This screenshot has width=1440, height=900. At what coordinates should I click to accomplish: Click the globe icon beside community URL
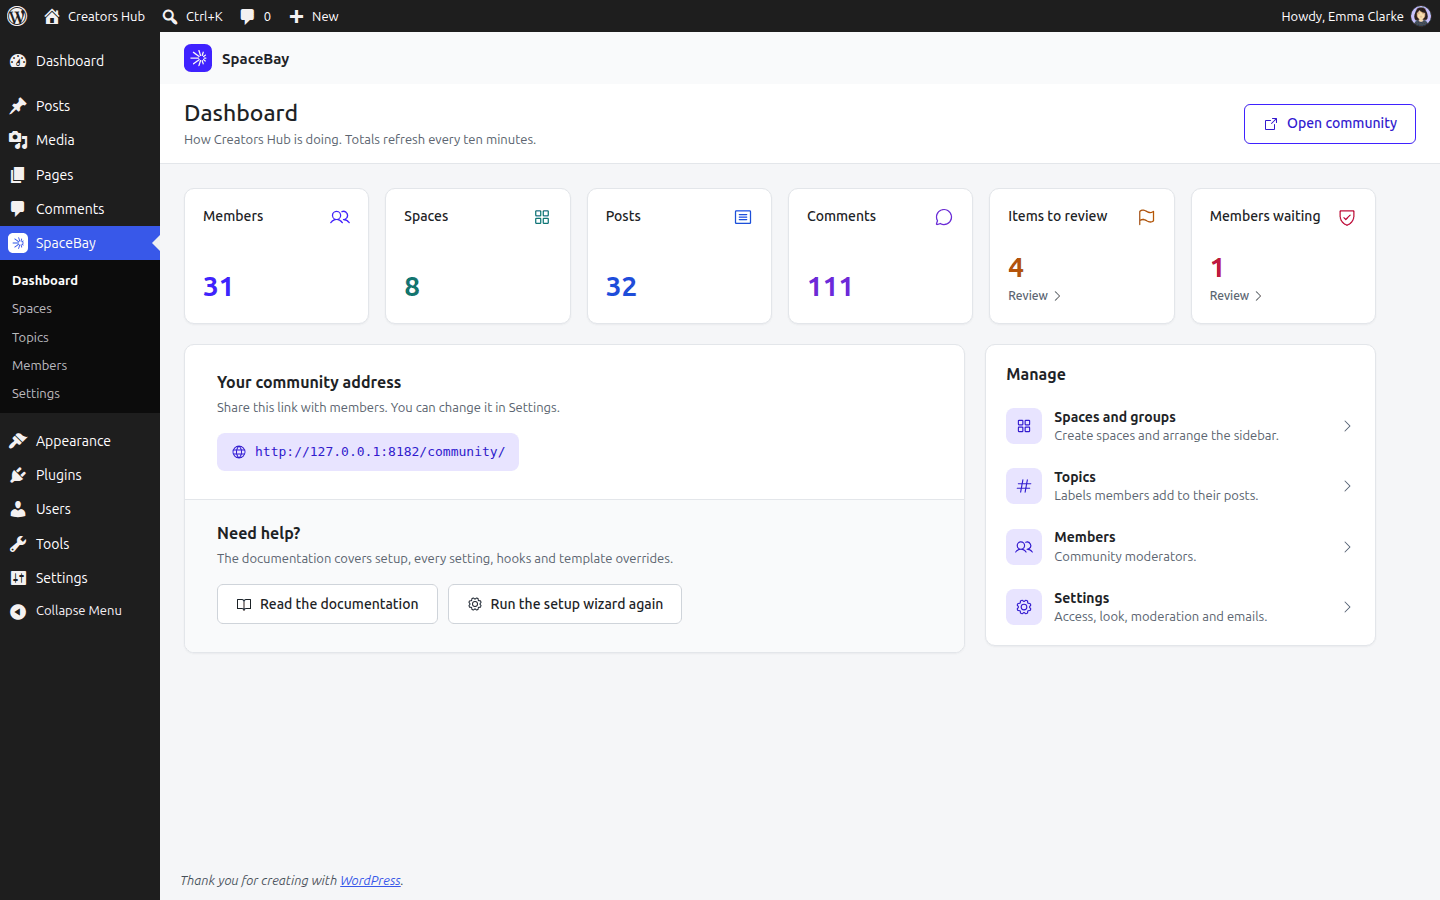point(239,452)
